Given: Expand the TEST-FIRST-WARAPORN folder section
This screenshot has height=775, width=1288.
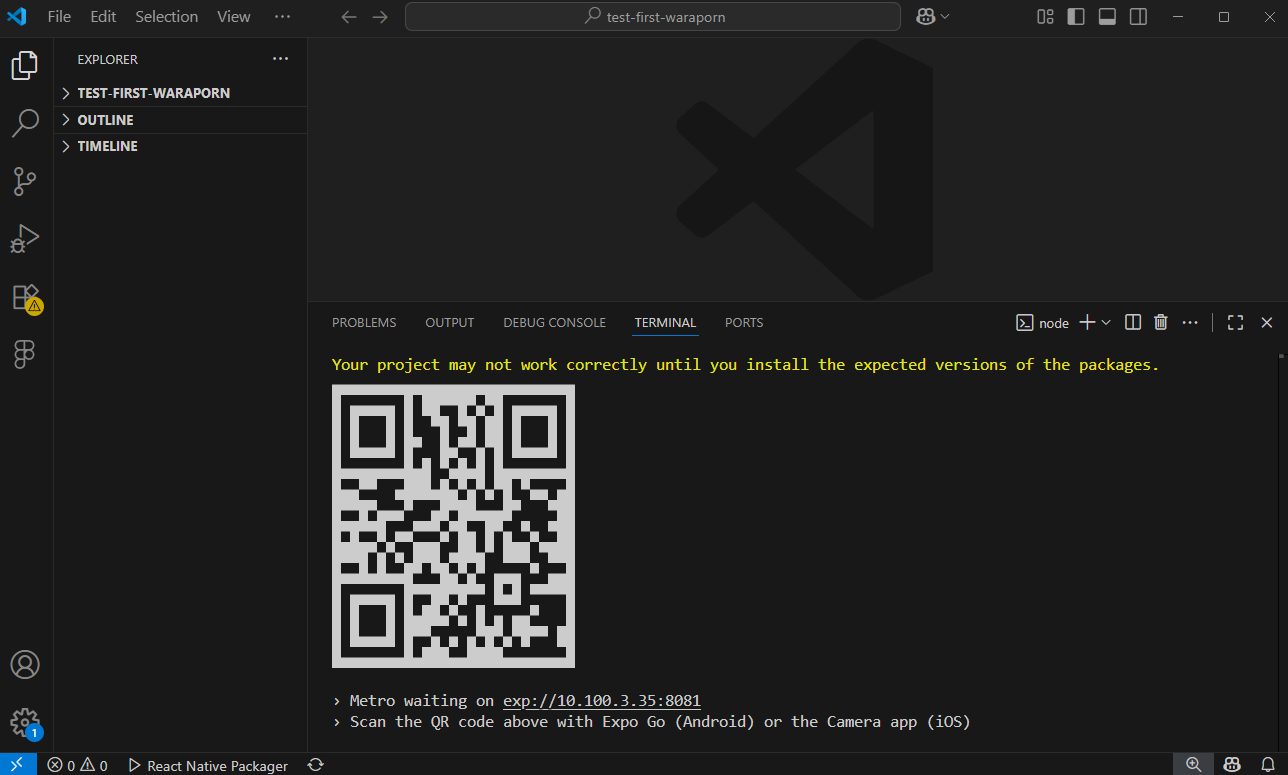Looking at the screenshot, I should tap(153, 93).
